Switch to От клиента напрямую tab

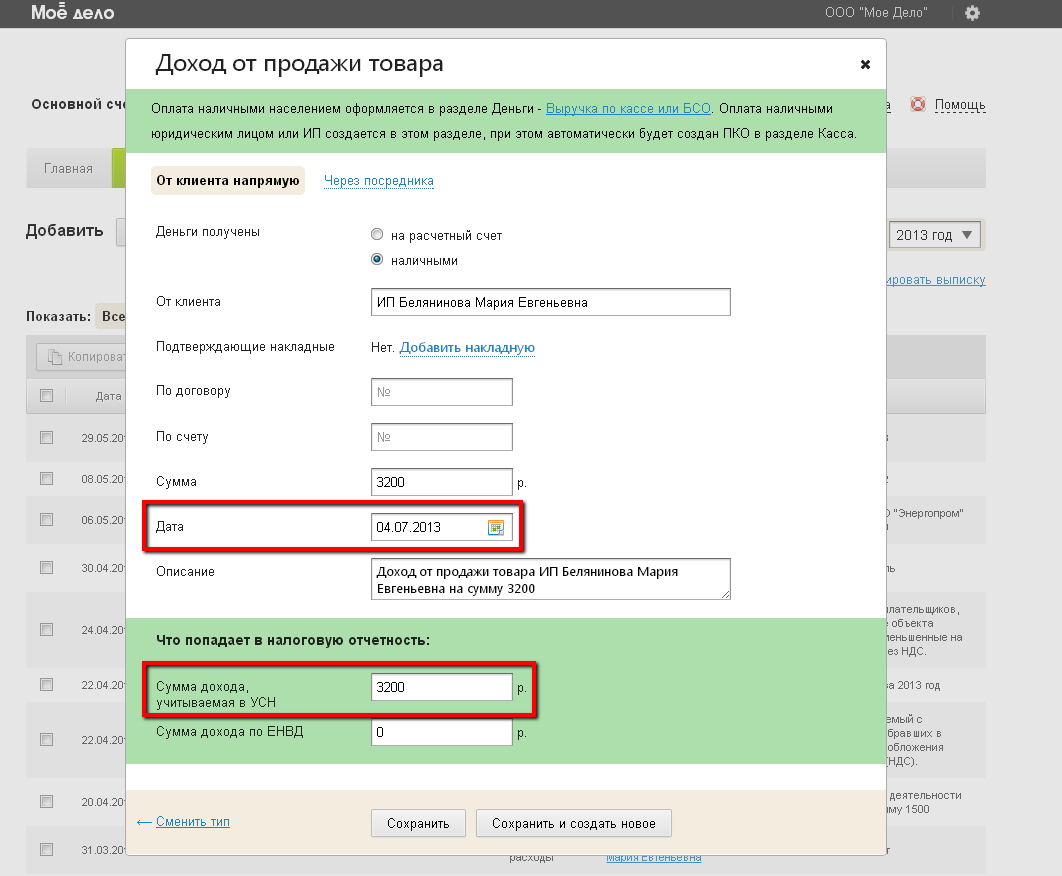228,181
